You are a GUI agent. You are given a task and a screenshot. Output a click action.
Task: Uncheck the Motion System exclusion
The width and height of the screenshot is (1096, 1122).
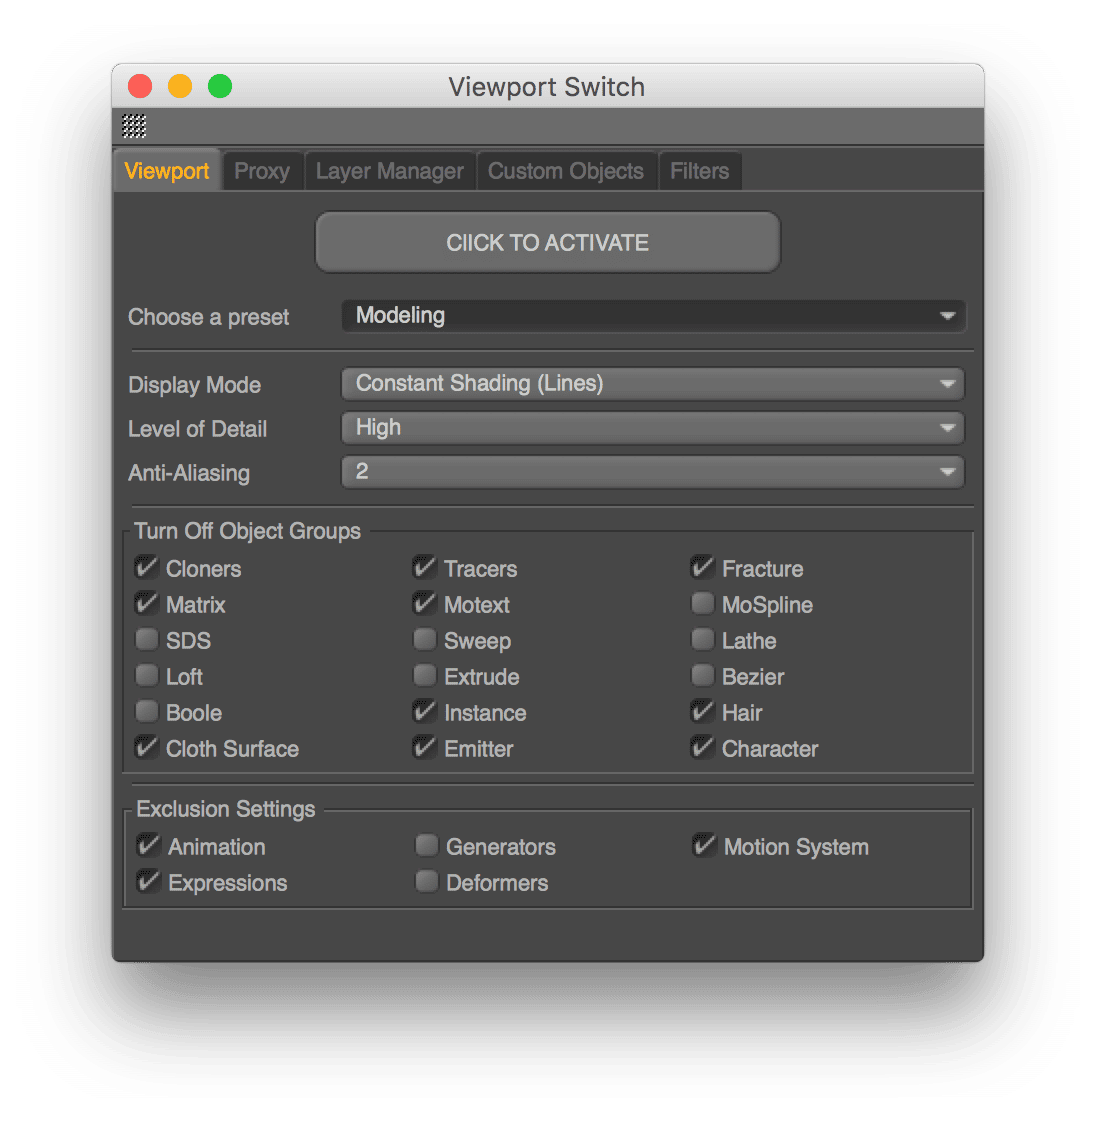704,846
